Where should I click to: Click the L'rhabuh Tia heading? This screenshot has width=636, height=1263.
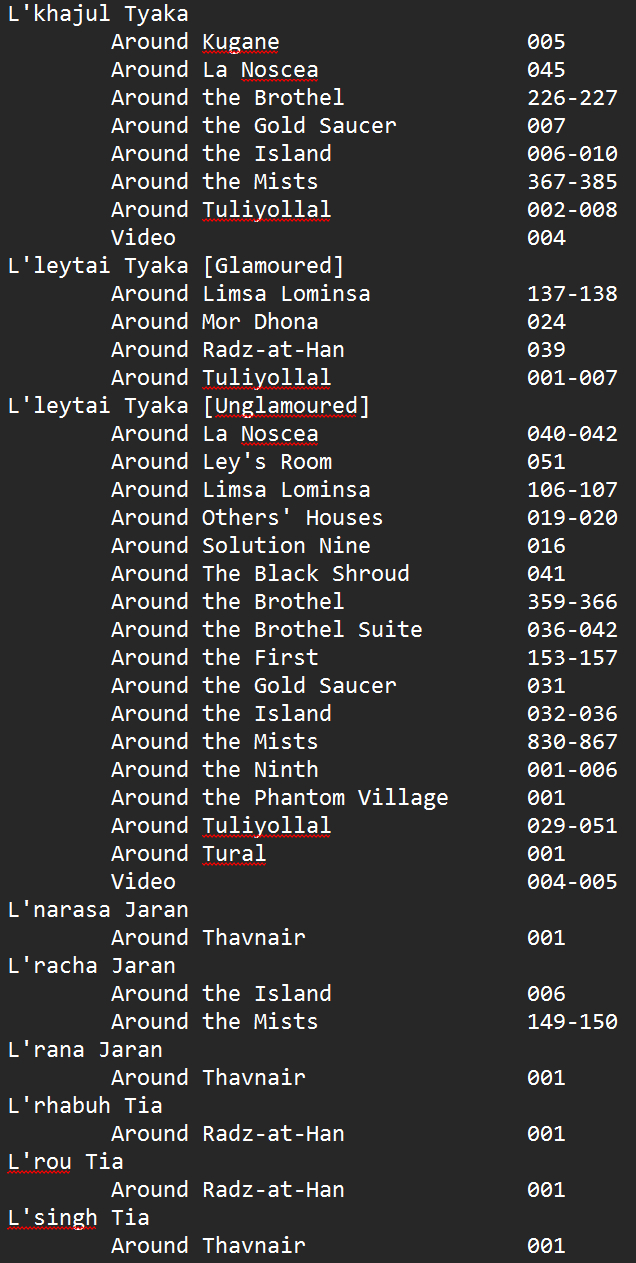coord(84,1106)
